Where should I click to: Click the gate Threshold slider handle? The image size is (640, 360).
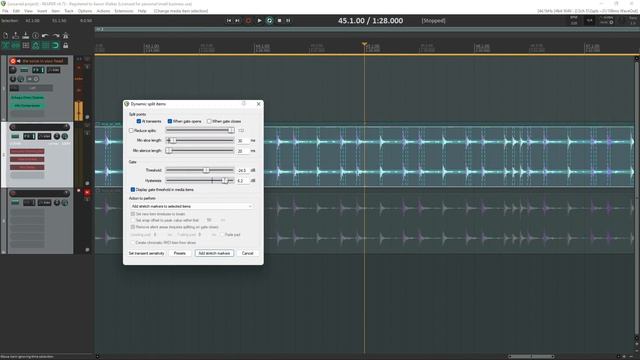(206, 170)
